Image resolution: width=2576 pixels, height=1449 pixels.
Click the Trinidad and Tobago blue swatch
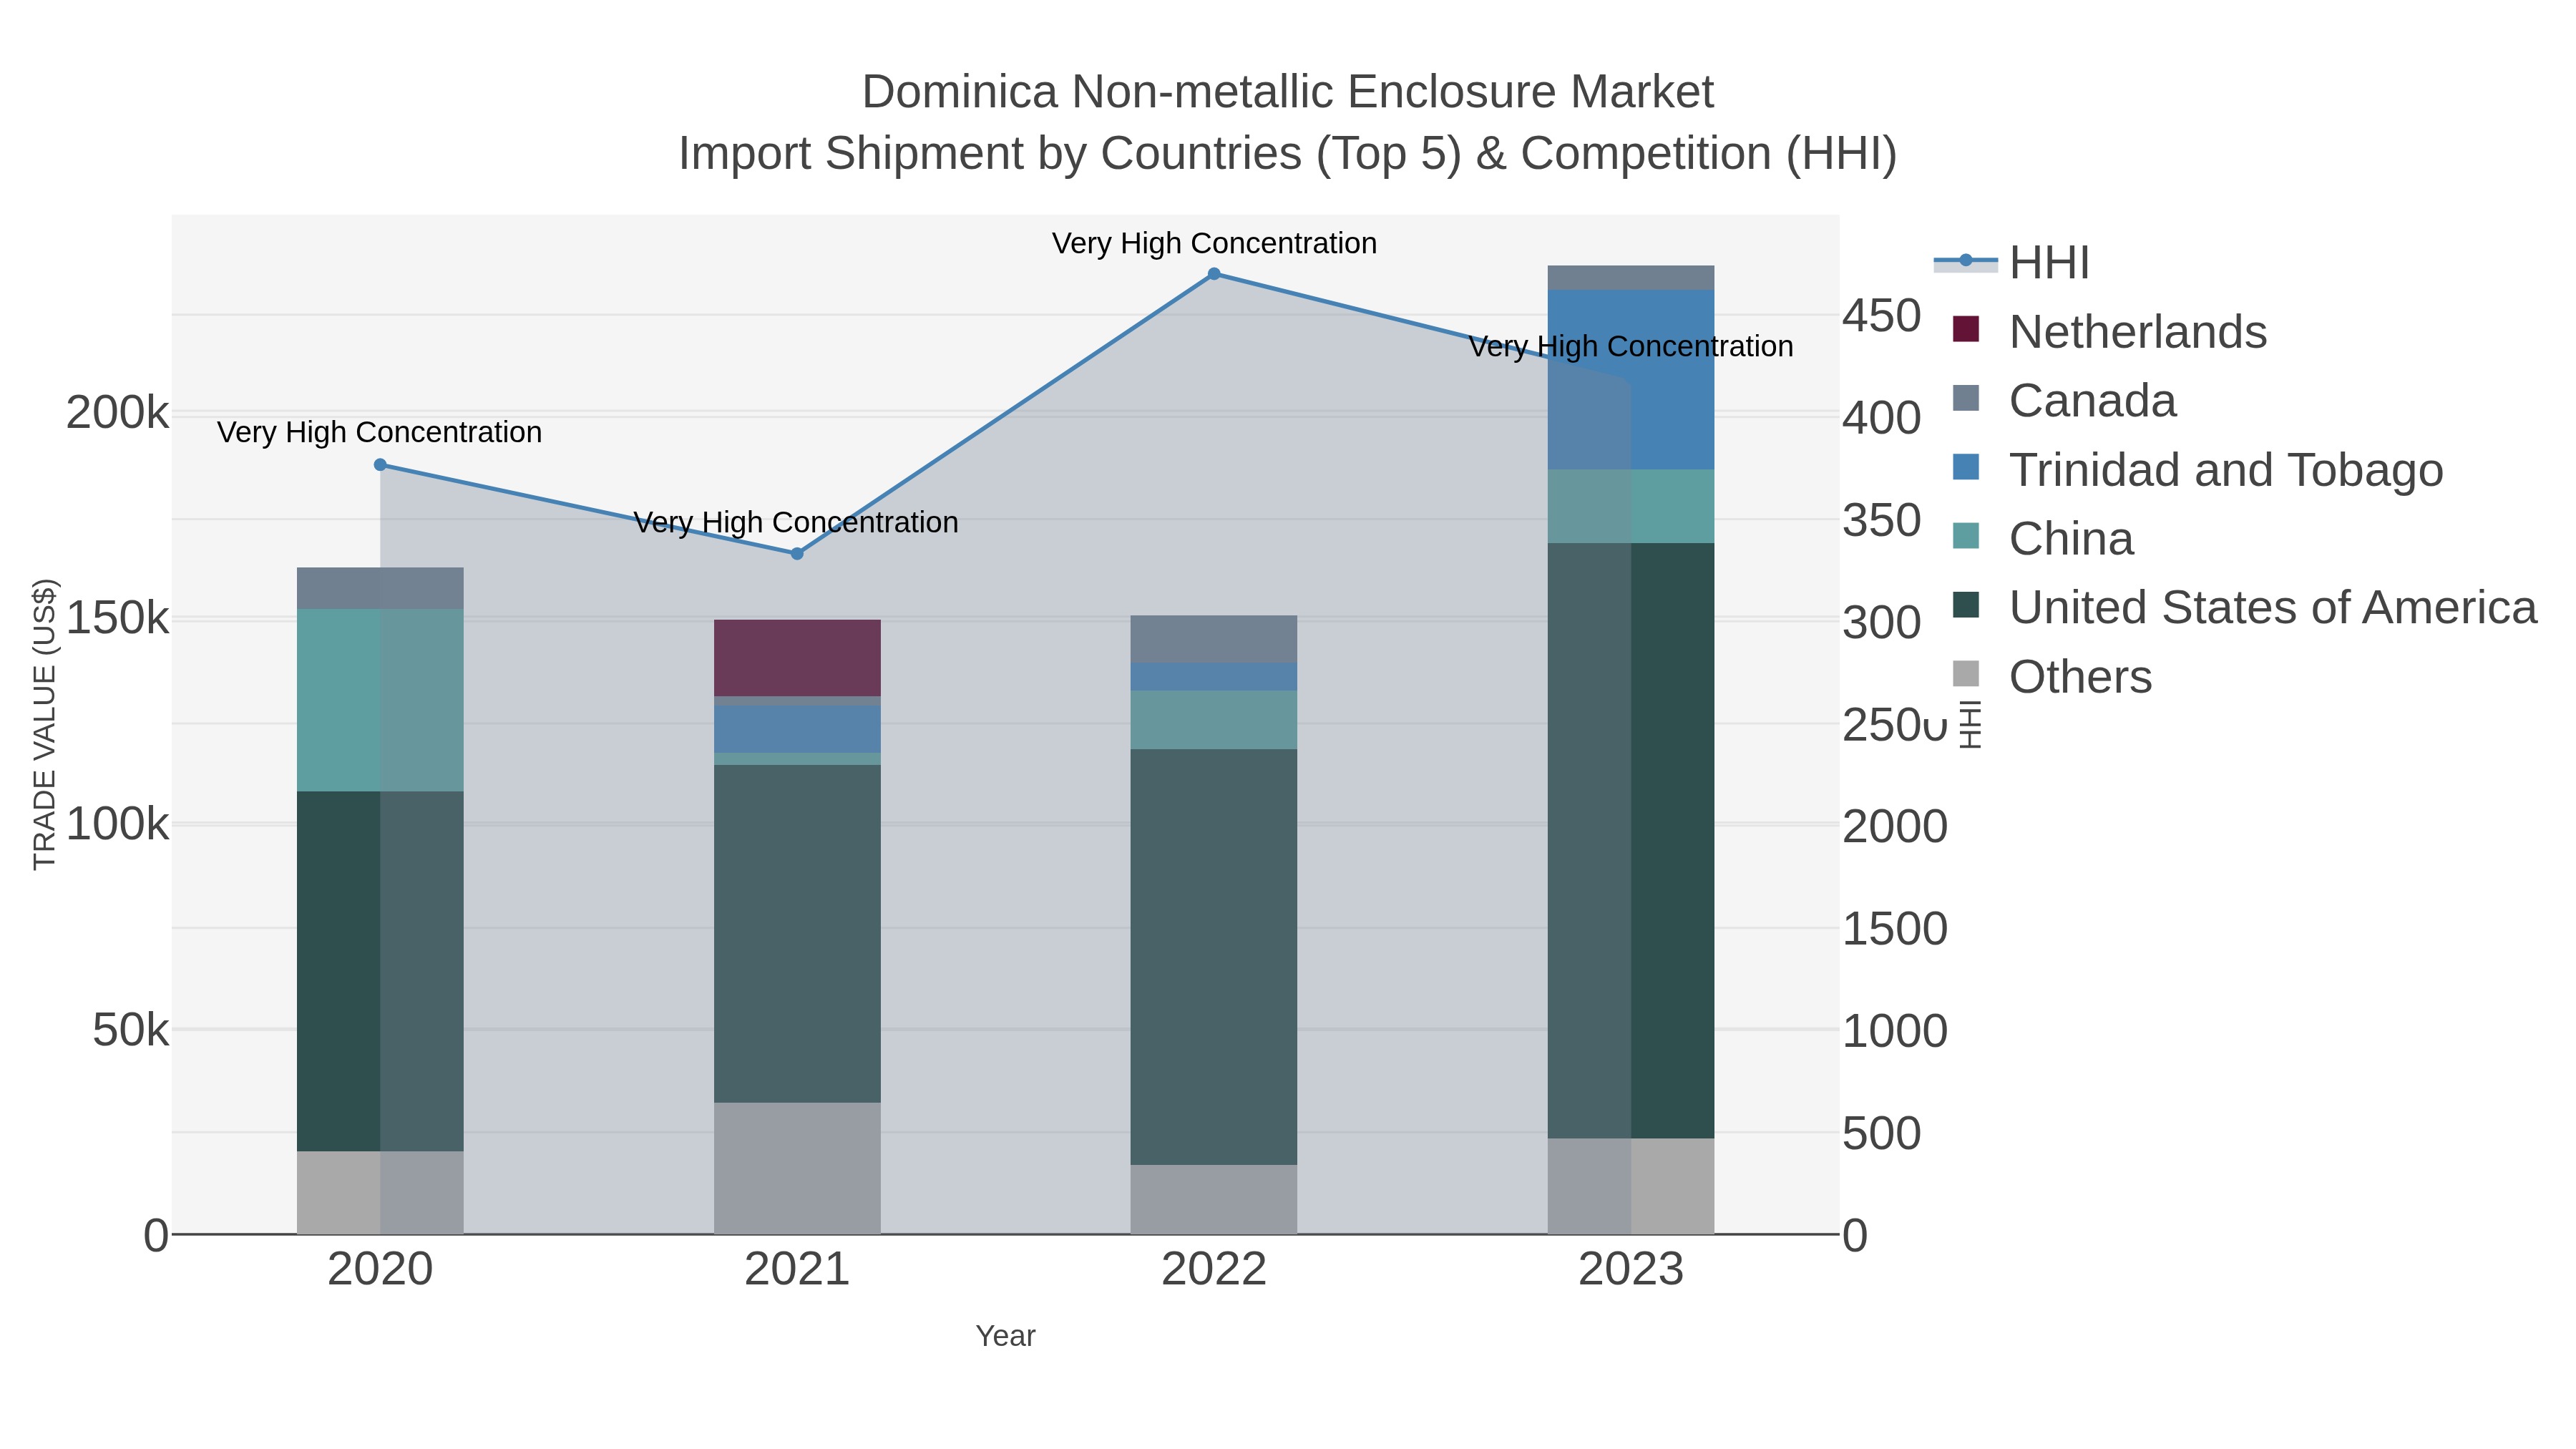1966,467
